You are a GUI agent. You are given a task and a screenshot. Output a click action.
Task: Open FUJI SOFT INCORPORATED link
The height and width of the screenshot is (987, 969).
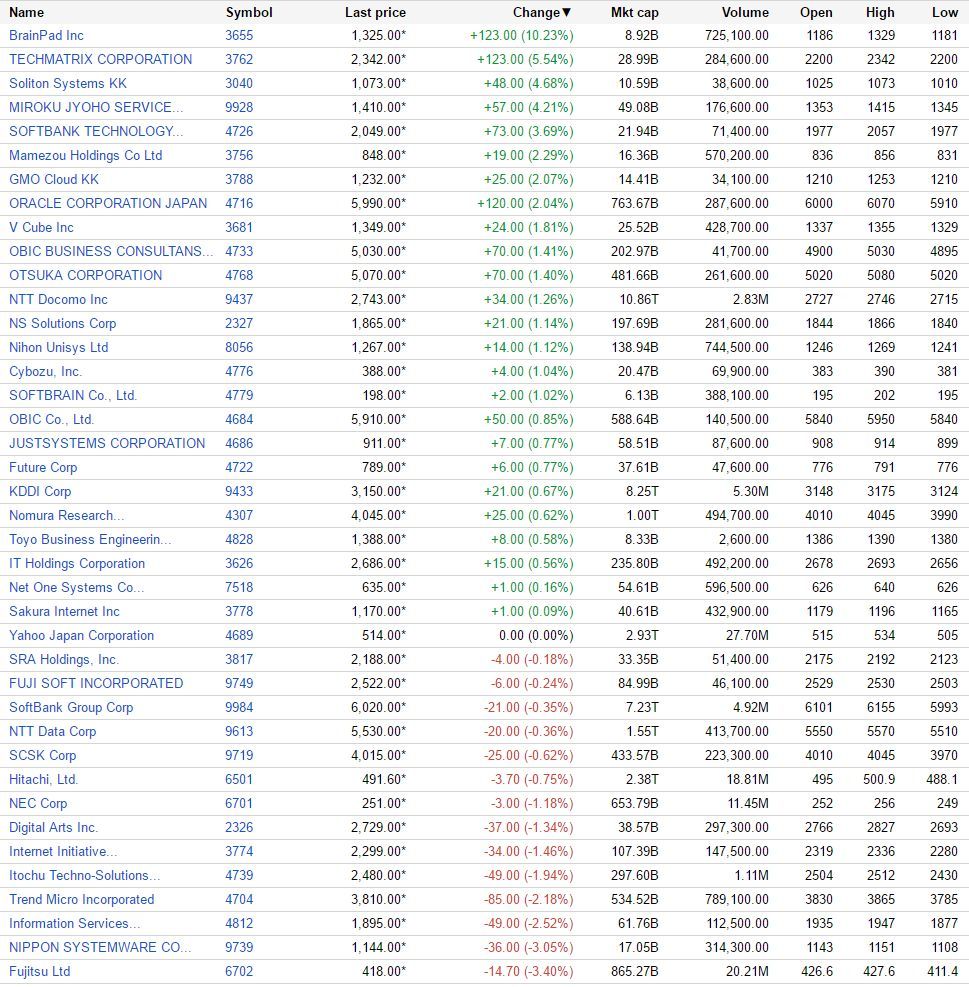[x=96, y=683]
